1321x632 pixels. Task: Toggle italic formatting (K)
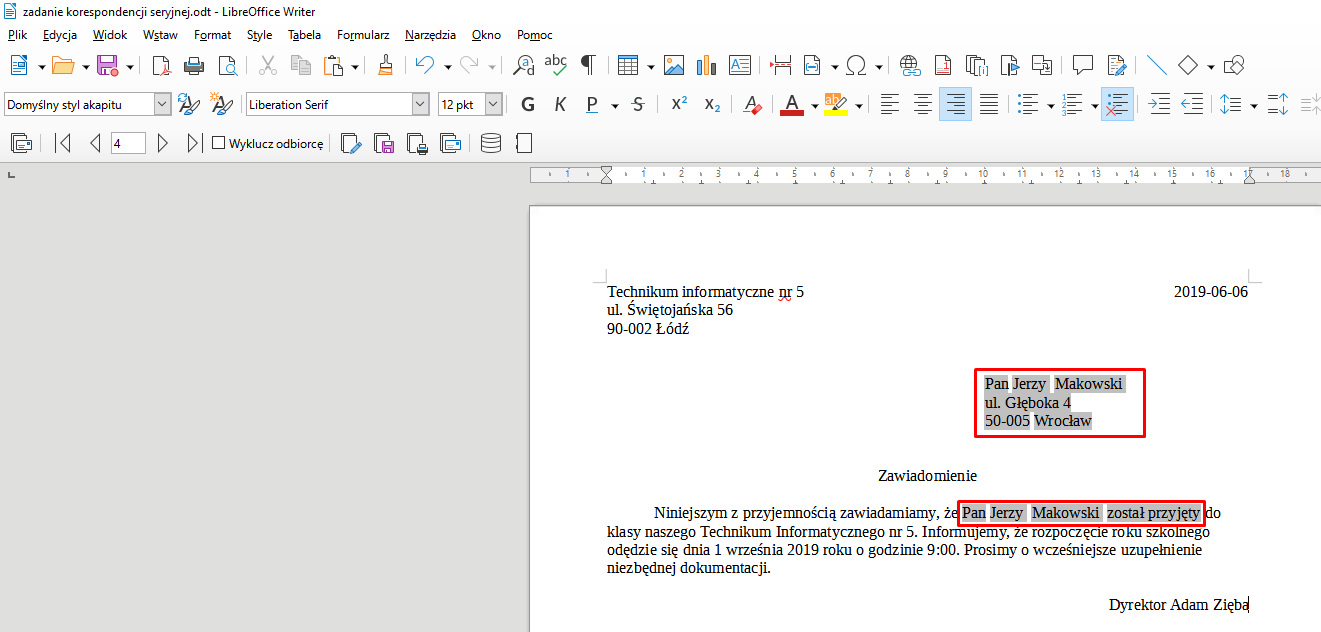(560, 104)
